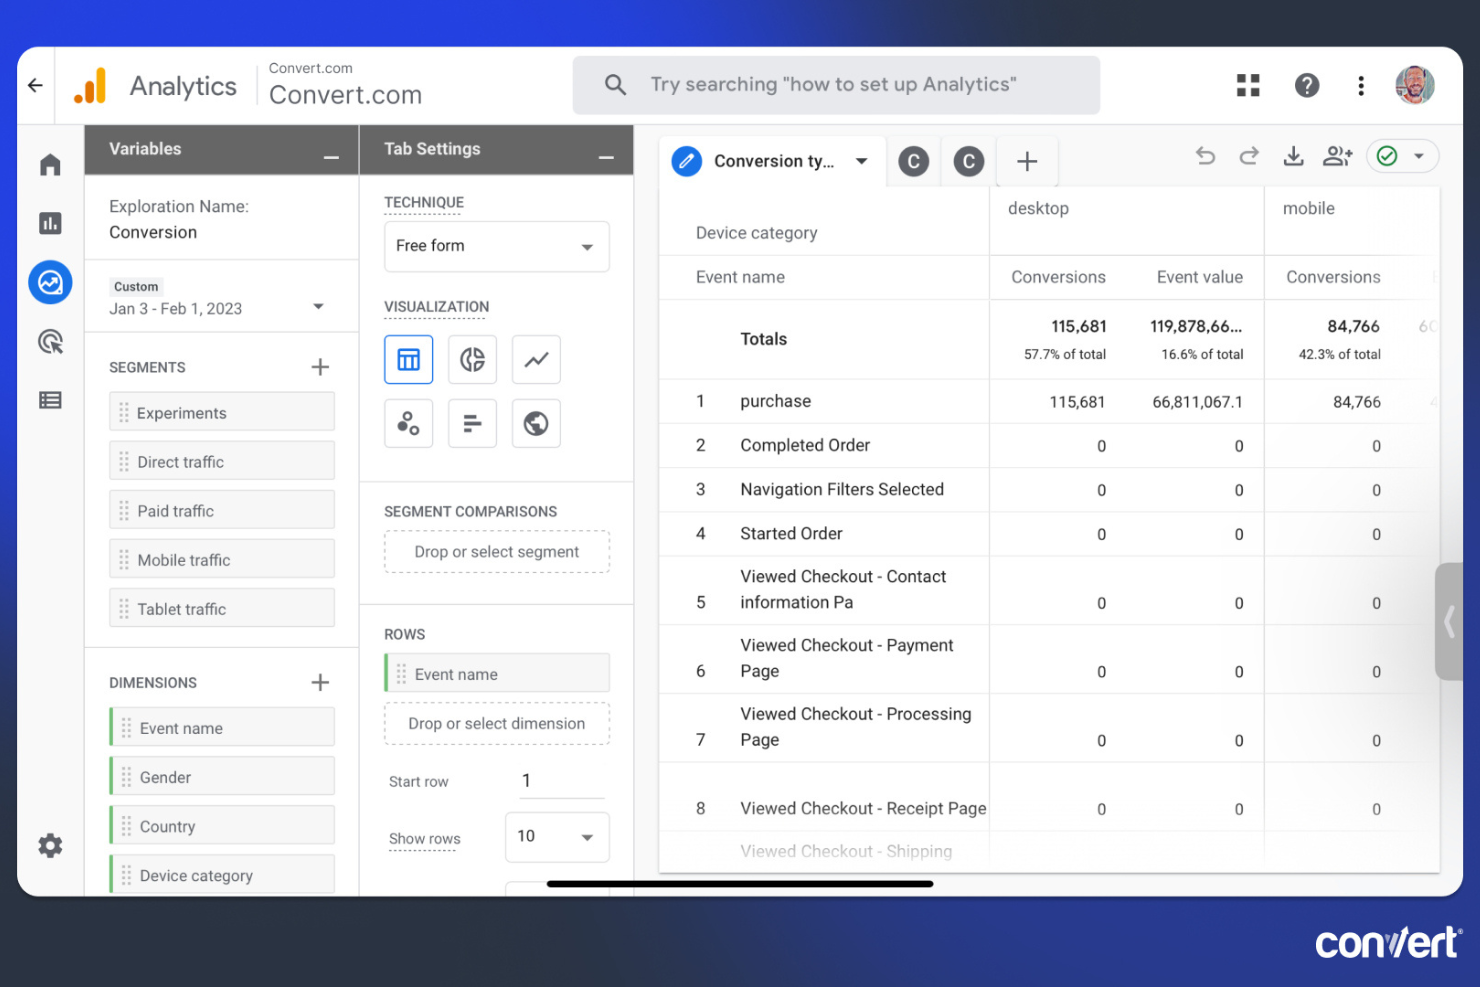
Task: Click Drop or select segment area
Action: coord(496,552)
